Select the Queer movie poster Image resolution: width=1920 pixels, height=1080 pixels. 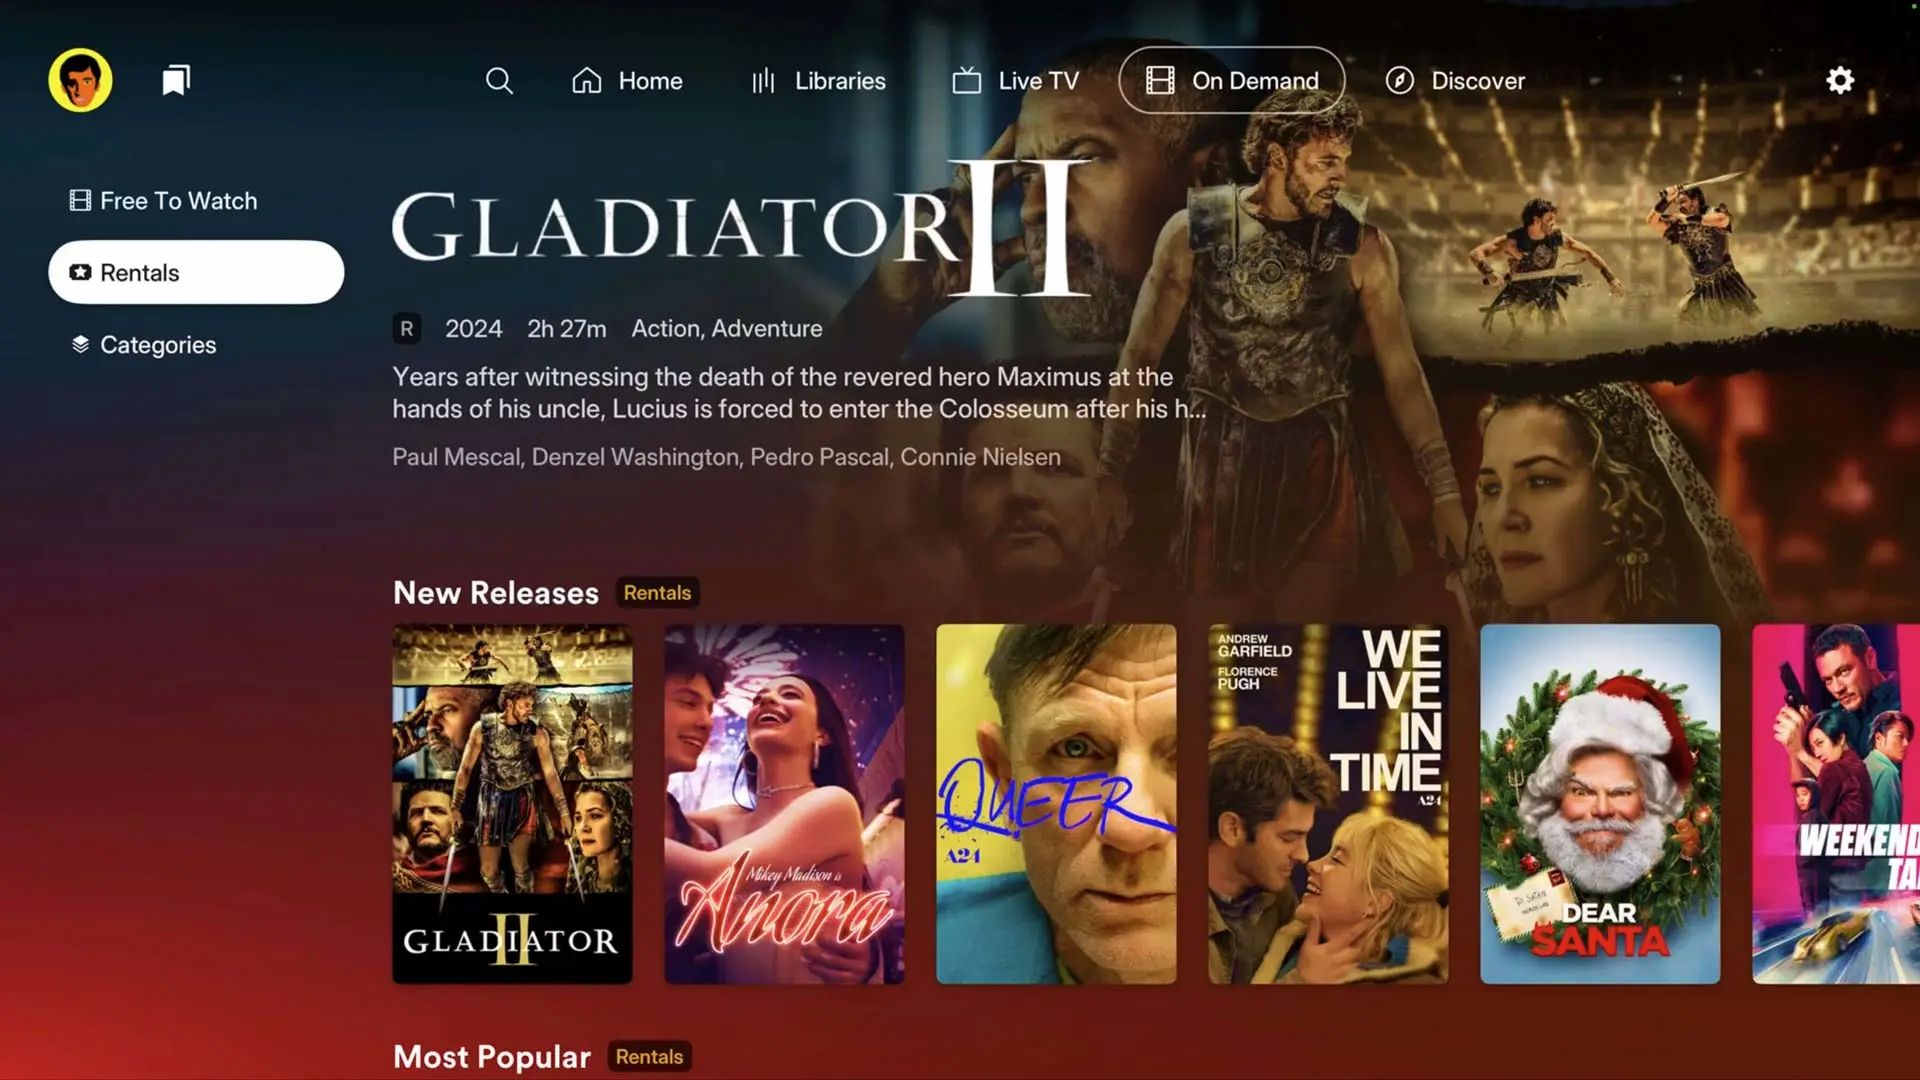coord(1056,804)
